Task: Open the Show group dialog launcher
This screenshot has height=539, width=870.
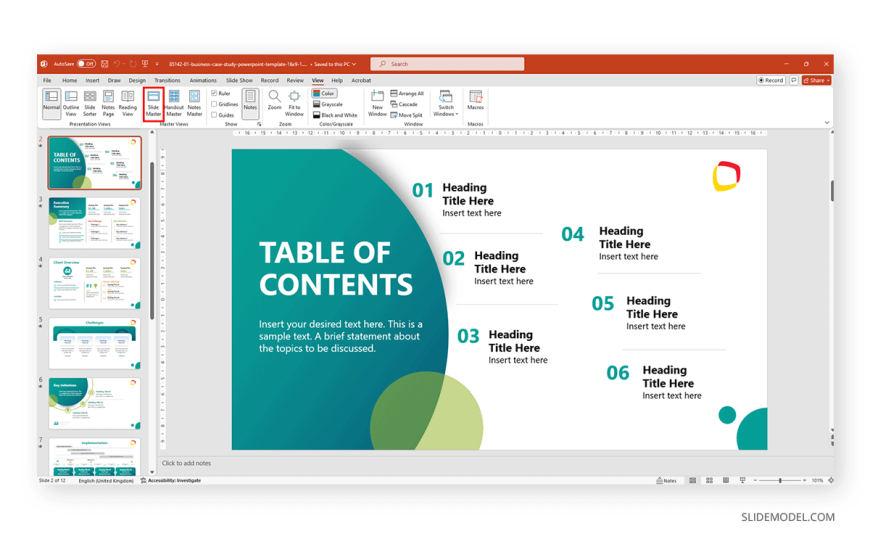Action: point(259,124)
